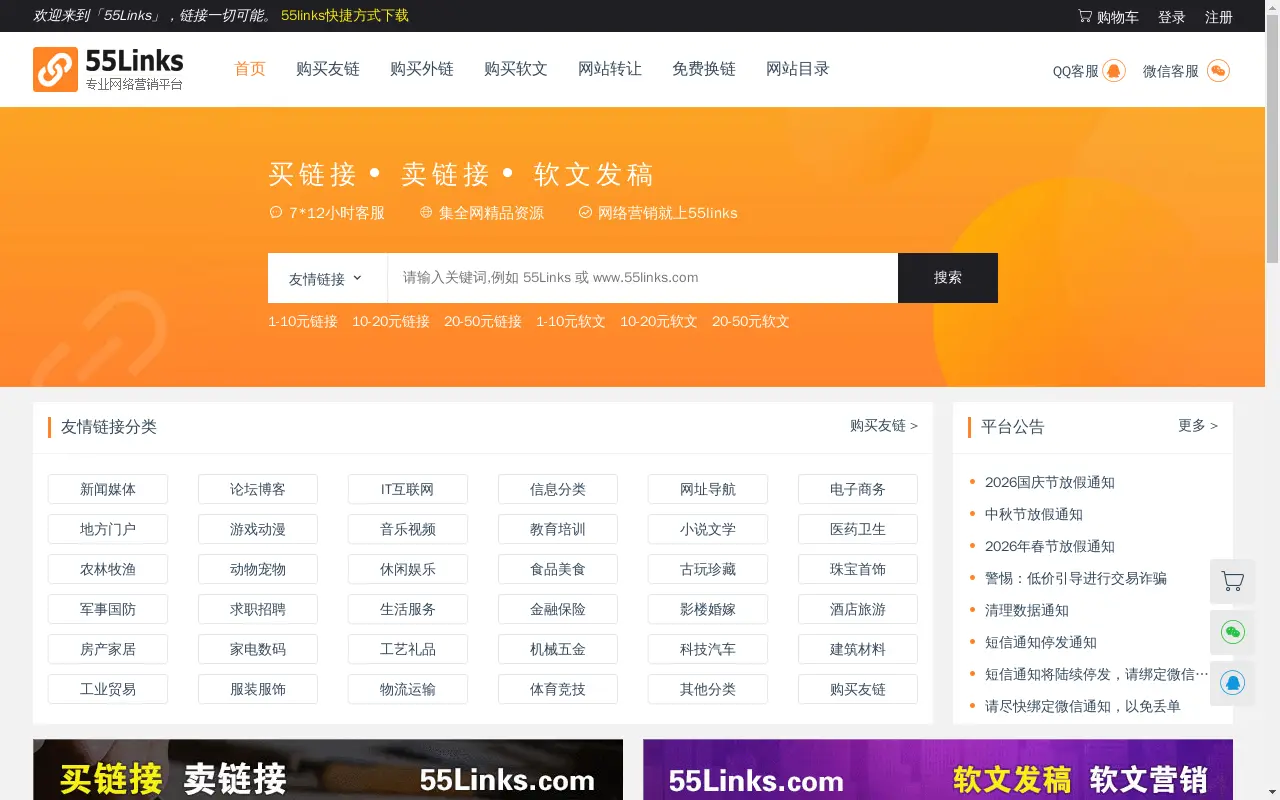
Task: Open the 购买软文 navigation menu item
Action: [x=516, y=69]
